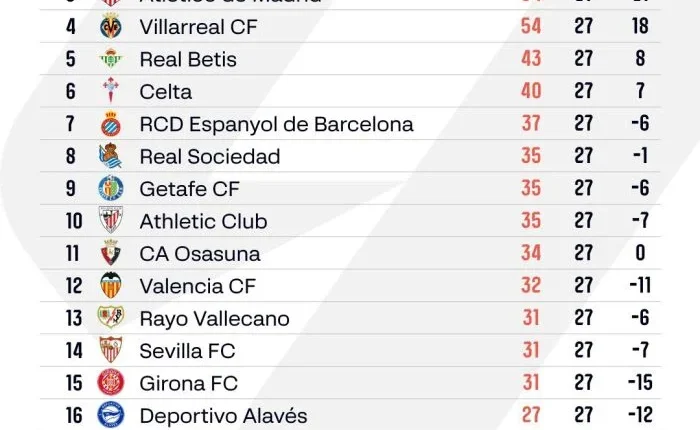Viewport: 700px width, 430px height.
Task: Click the RCD Espanyol de Barcelona name
Action: click(x=276, y=124)
